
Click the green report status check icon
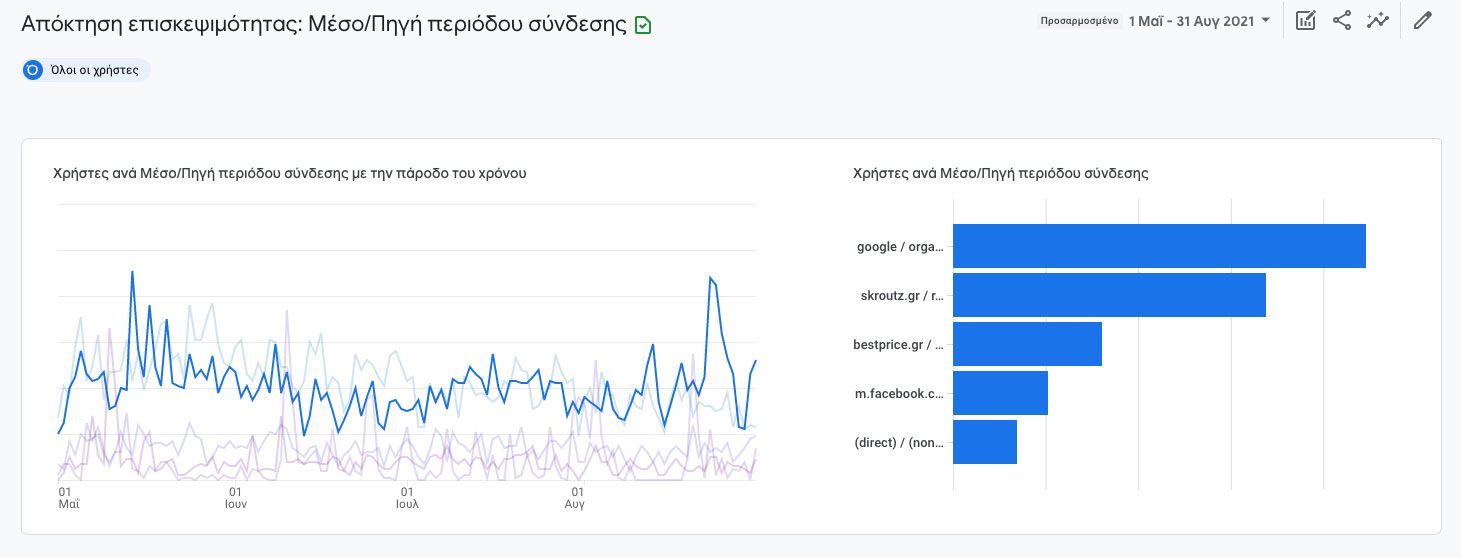(643, 25)
